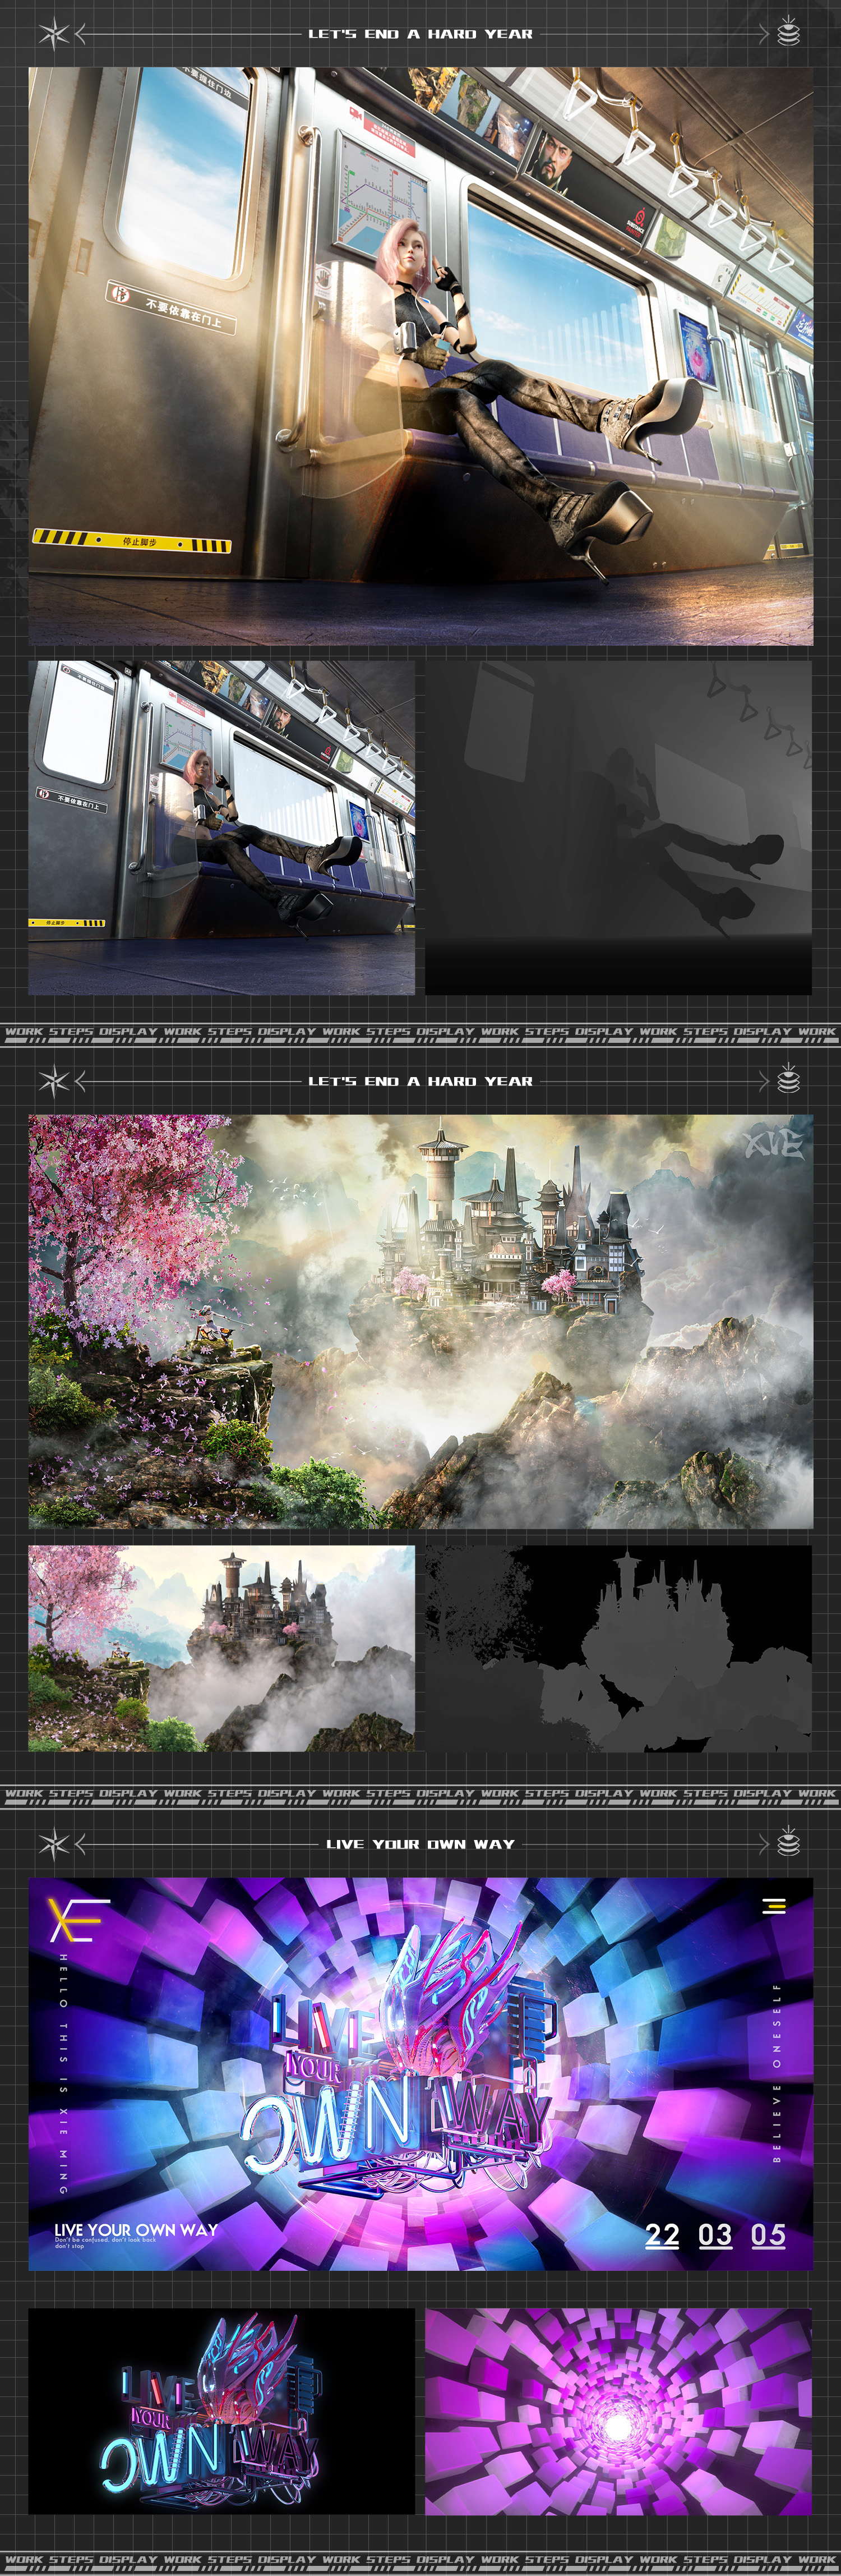Click the star icon in the header above the subway render
The image size is (841, 2576).
point(54,34)
